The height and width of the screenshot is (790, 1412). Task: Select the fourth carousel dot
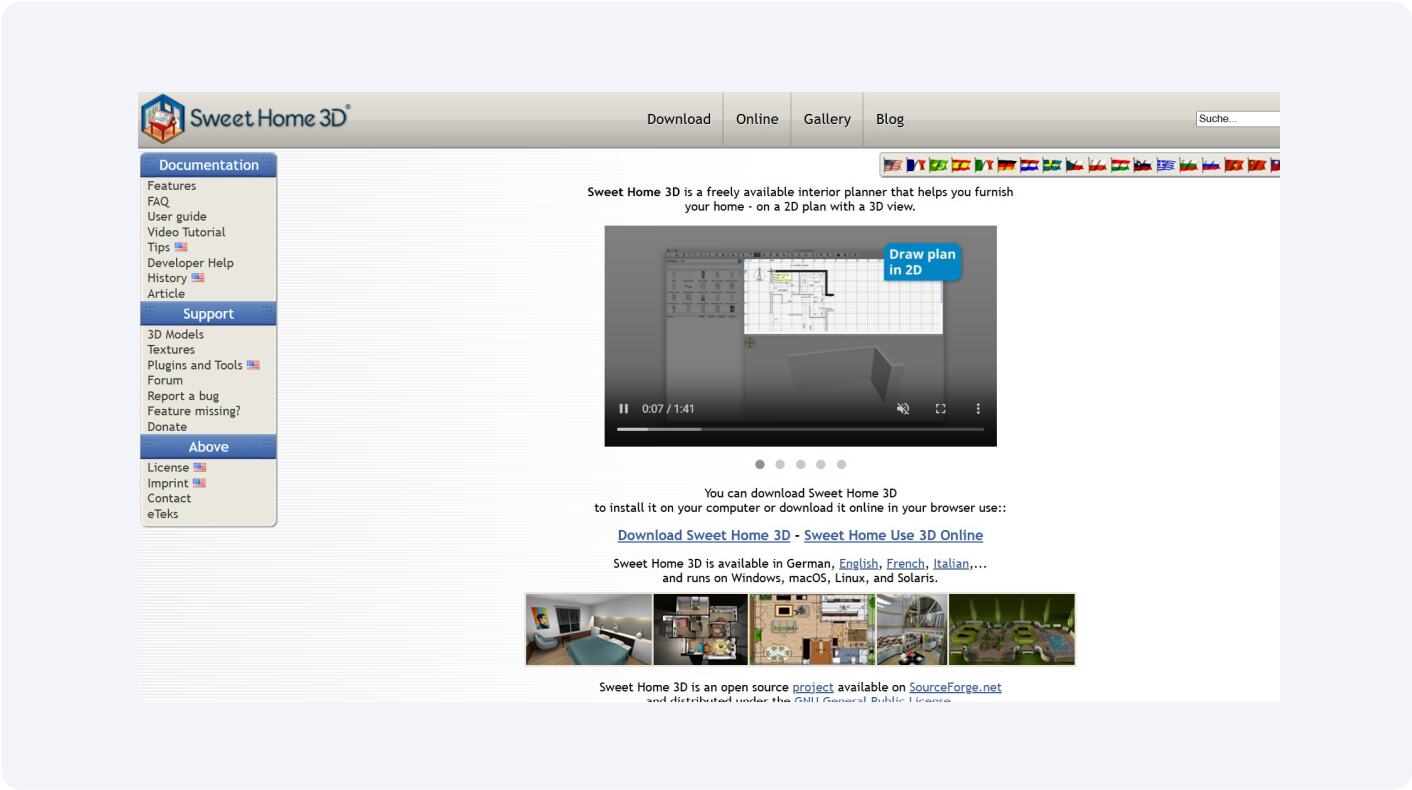pos(821,464)
